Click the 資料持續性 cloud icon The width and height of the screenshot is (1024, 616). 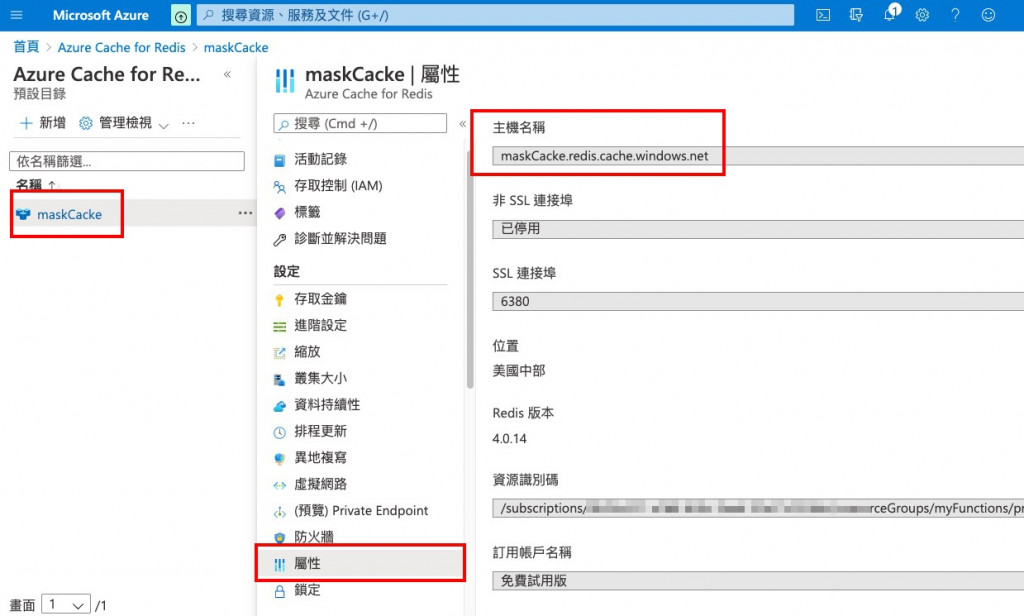tap(280, 406)
